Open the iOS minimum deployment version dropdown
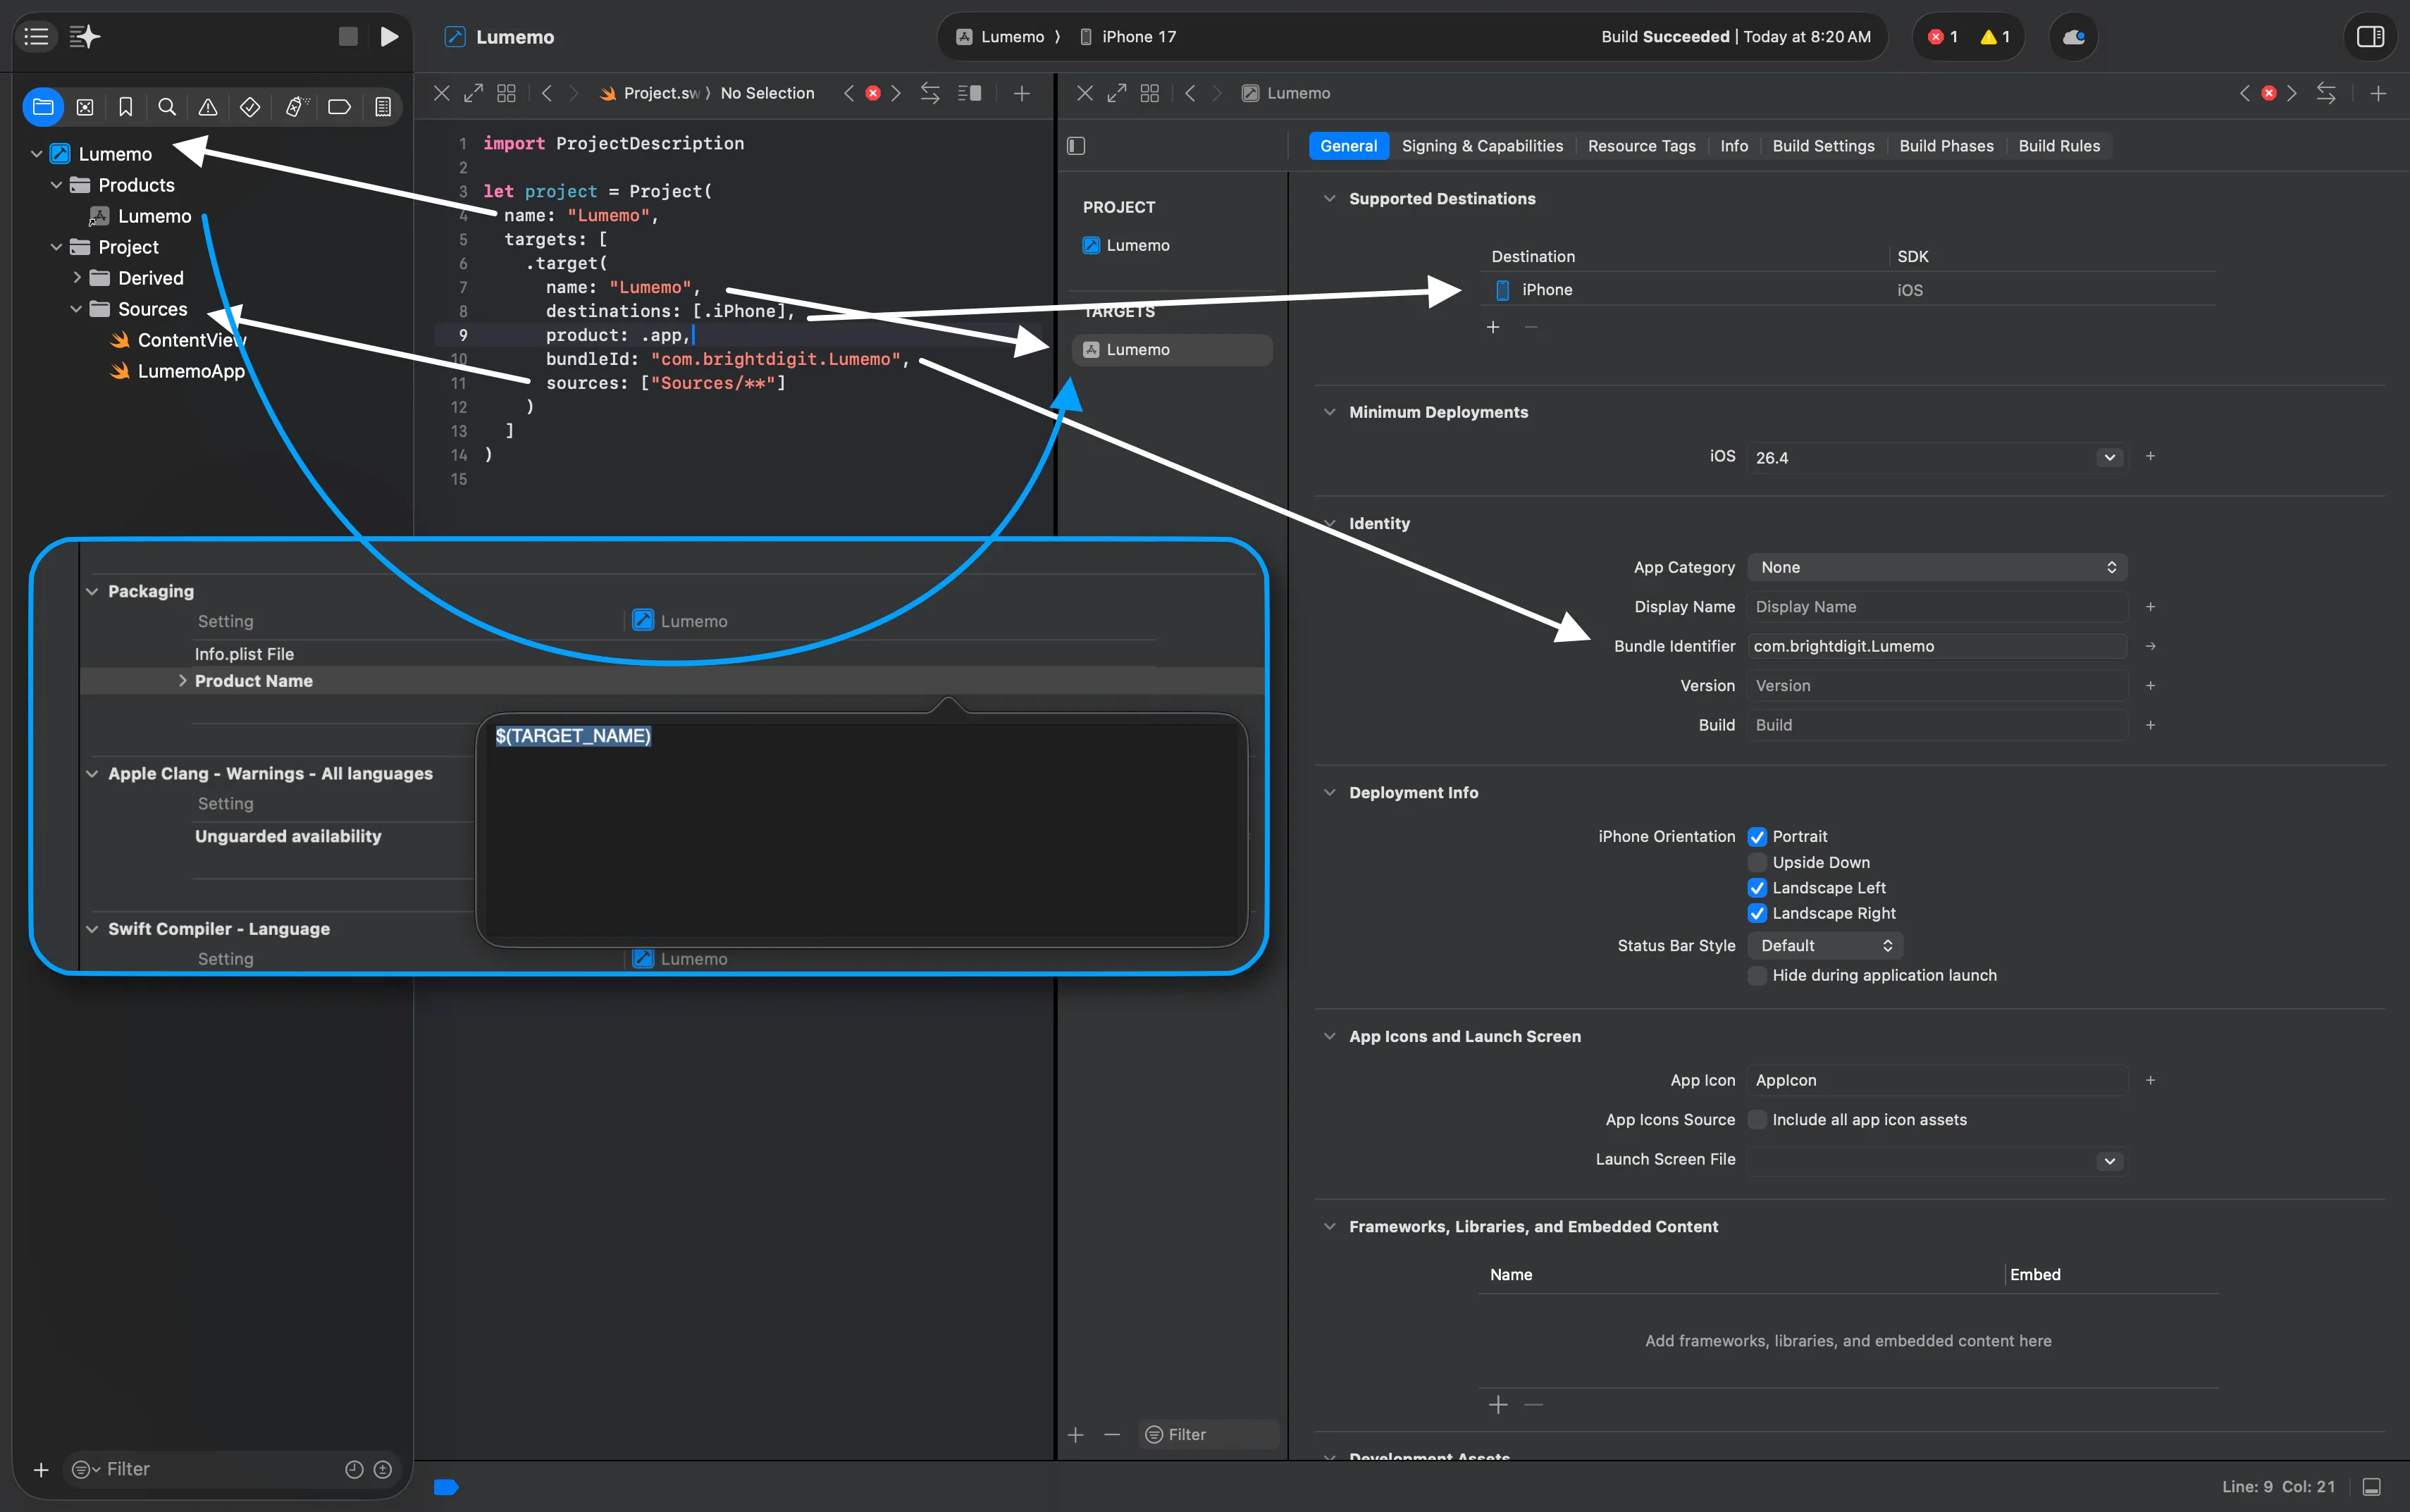The height and width of the screenshot is (1512, 2410). click(2108, 458)
